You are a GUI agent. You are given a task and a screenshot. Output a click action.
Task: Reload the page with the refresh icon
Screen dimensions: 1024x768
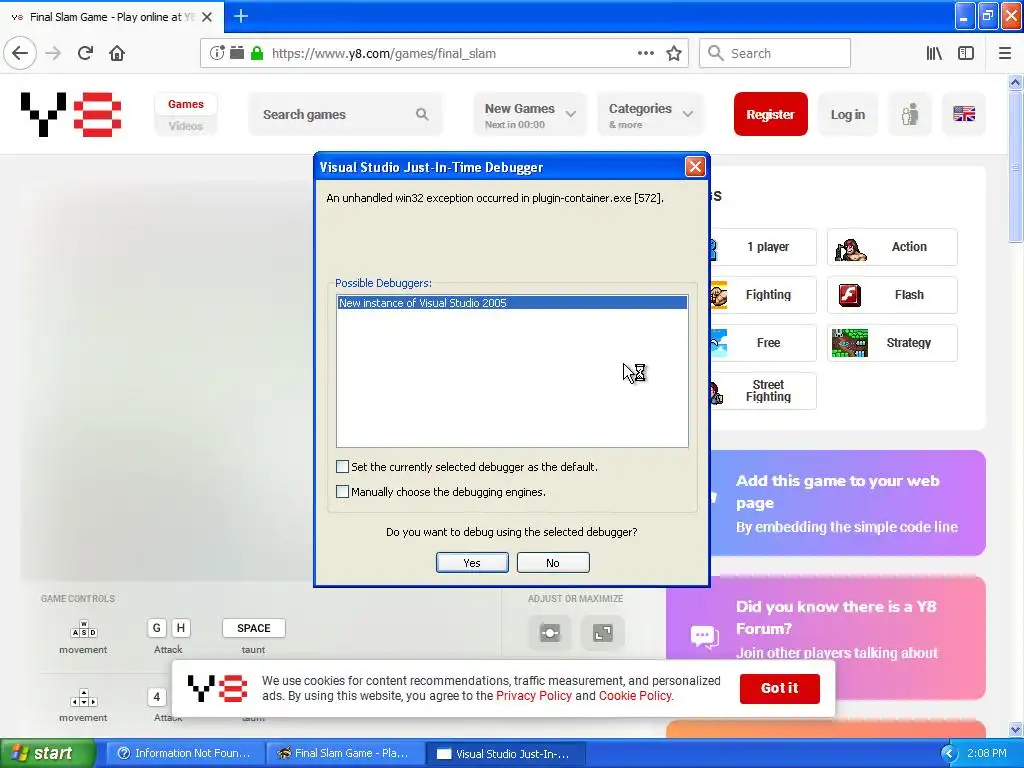coord(85,54)
